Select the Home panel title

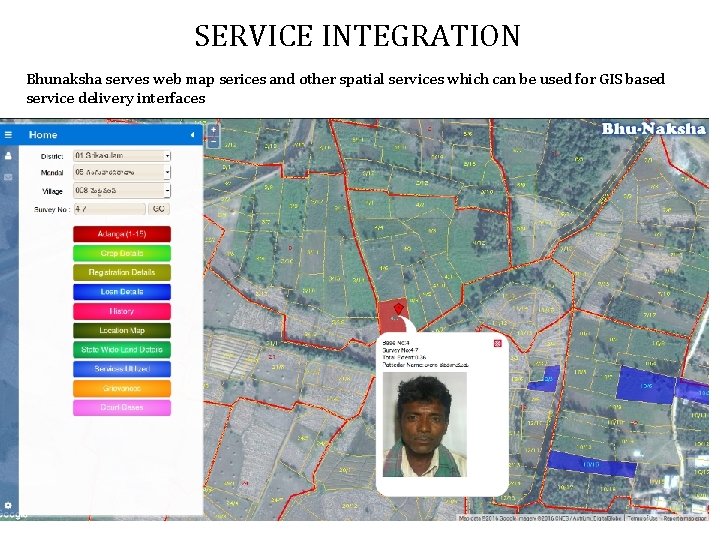point(43,135)
